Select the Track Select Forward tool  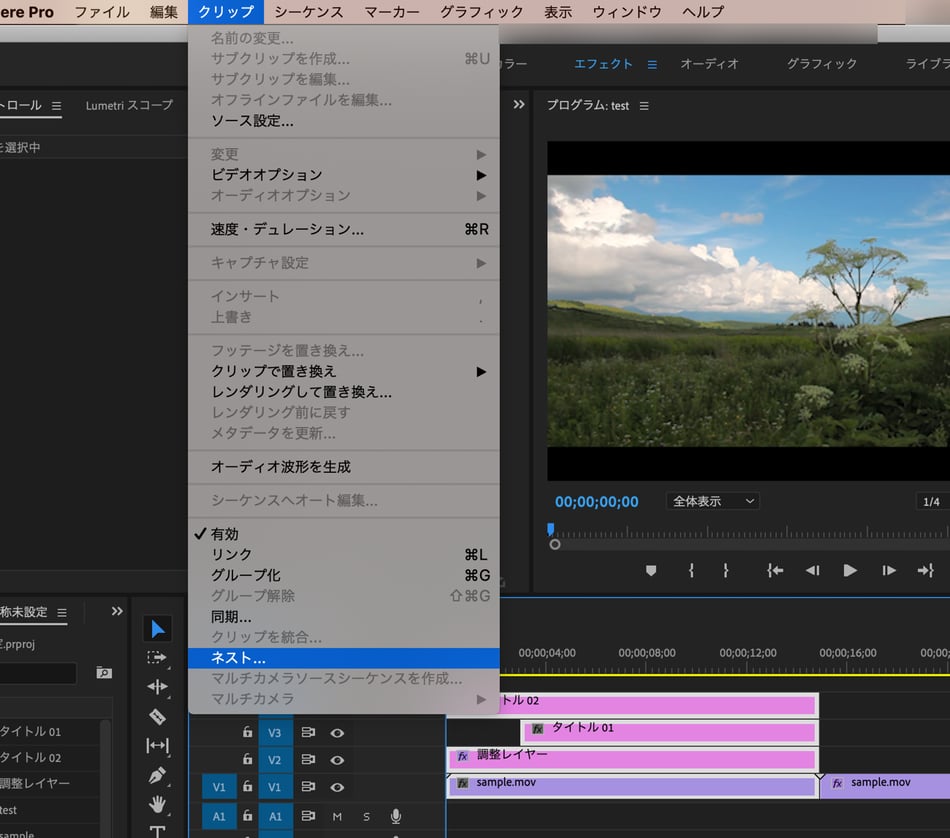(x=157, y=658)
